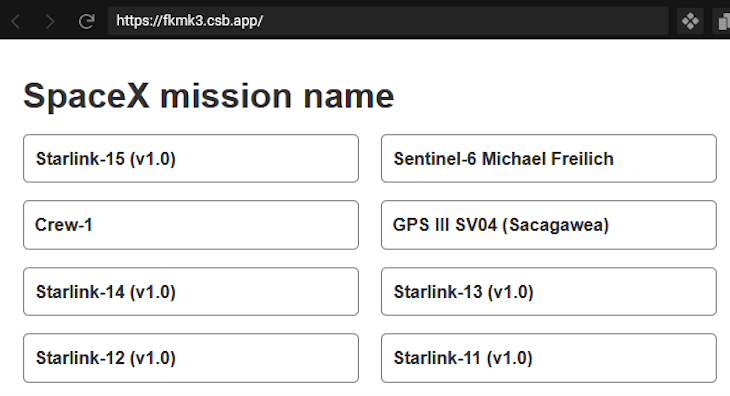Click the empty space right of Crew-1 label
Image resolution: width=730 pixels, height=396 pixels.
coord(223,225)
